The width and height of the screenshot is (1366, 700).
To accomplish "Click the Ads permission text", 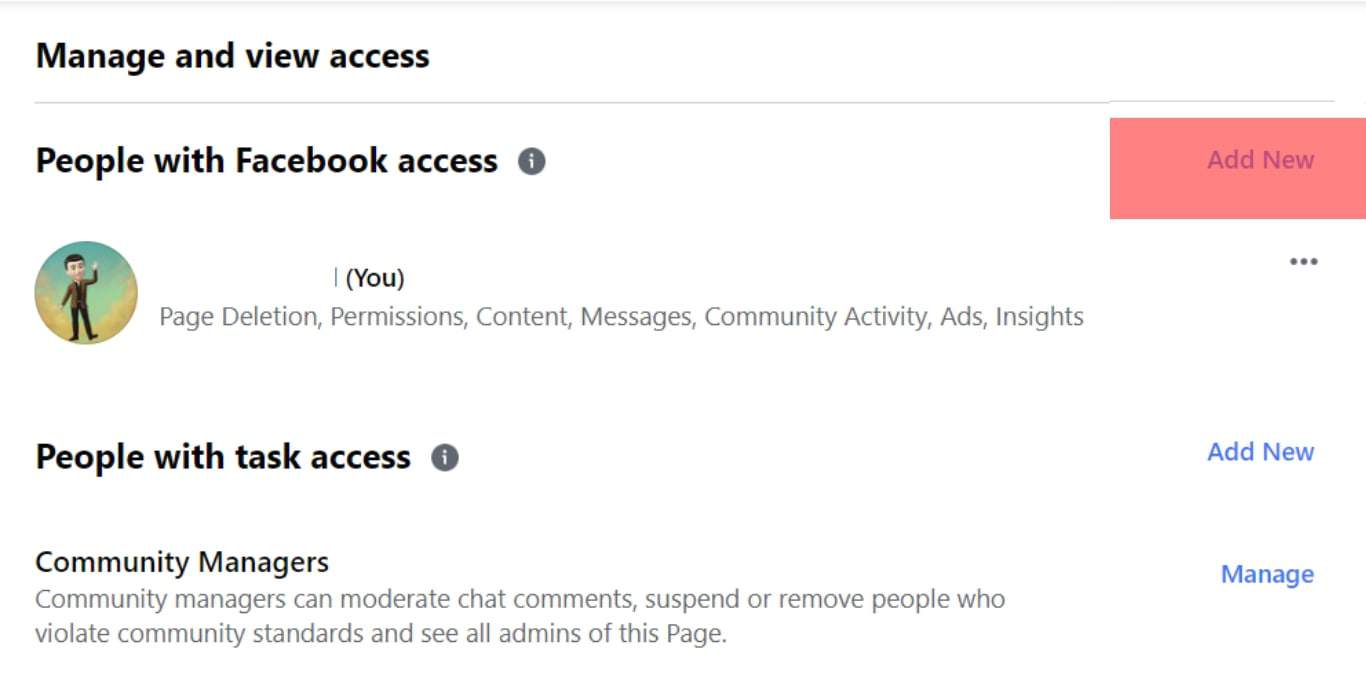I will (961, 317).
